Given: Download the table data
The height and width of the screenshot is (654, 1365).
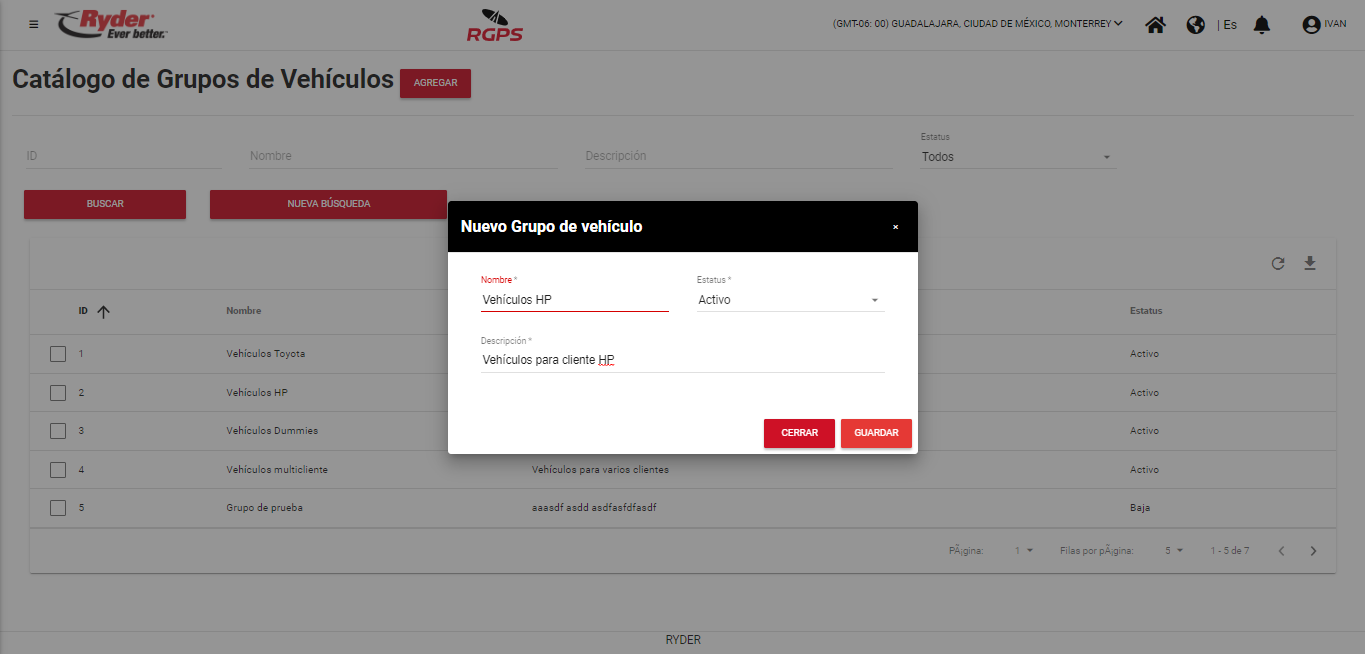Looking at the screenshot, I should coord(1310,264).
